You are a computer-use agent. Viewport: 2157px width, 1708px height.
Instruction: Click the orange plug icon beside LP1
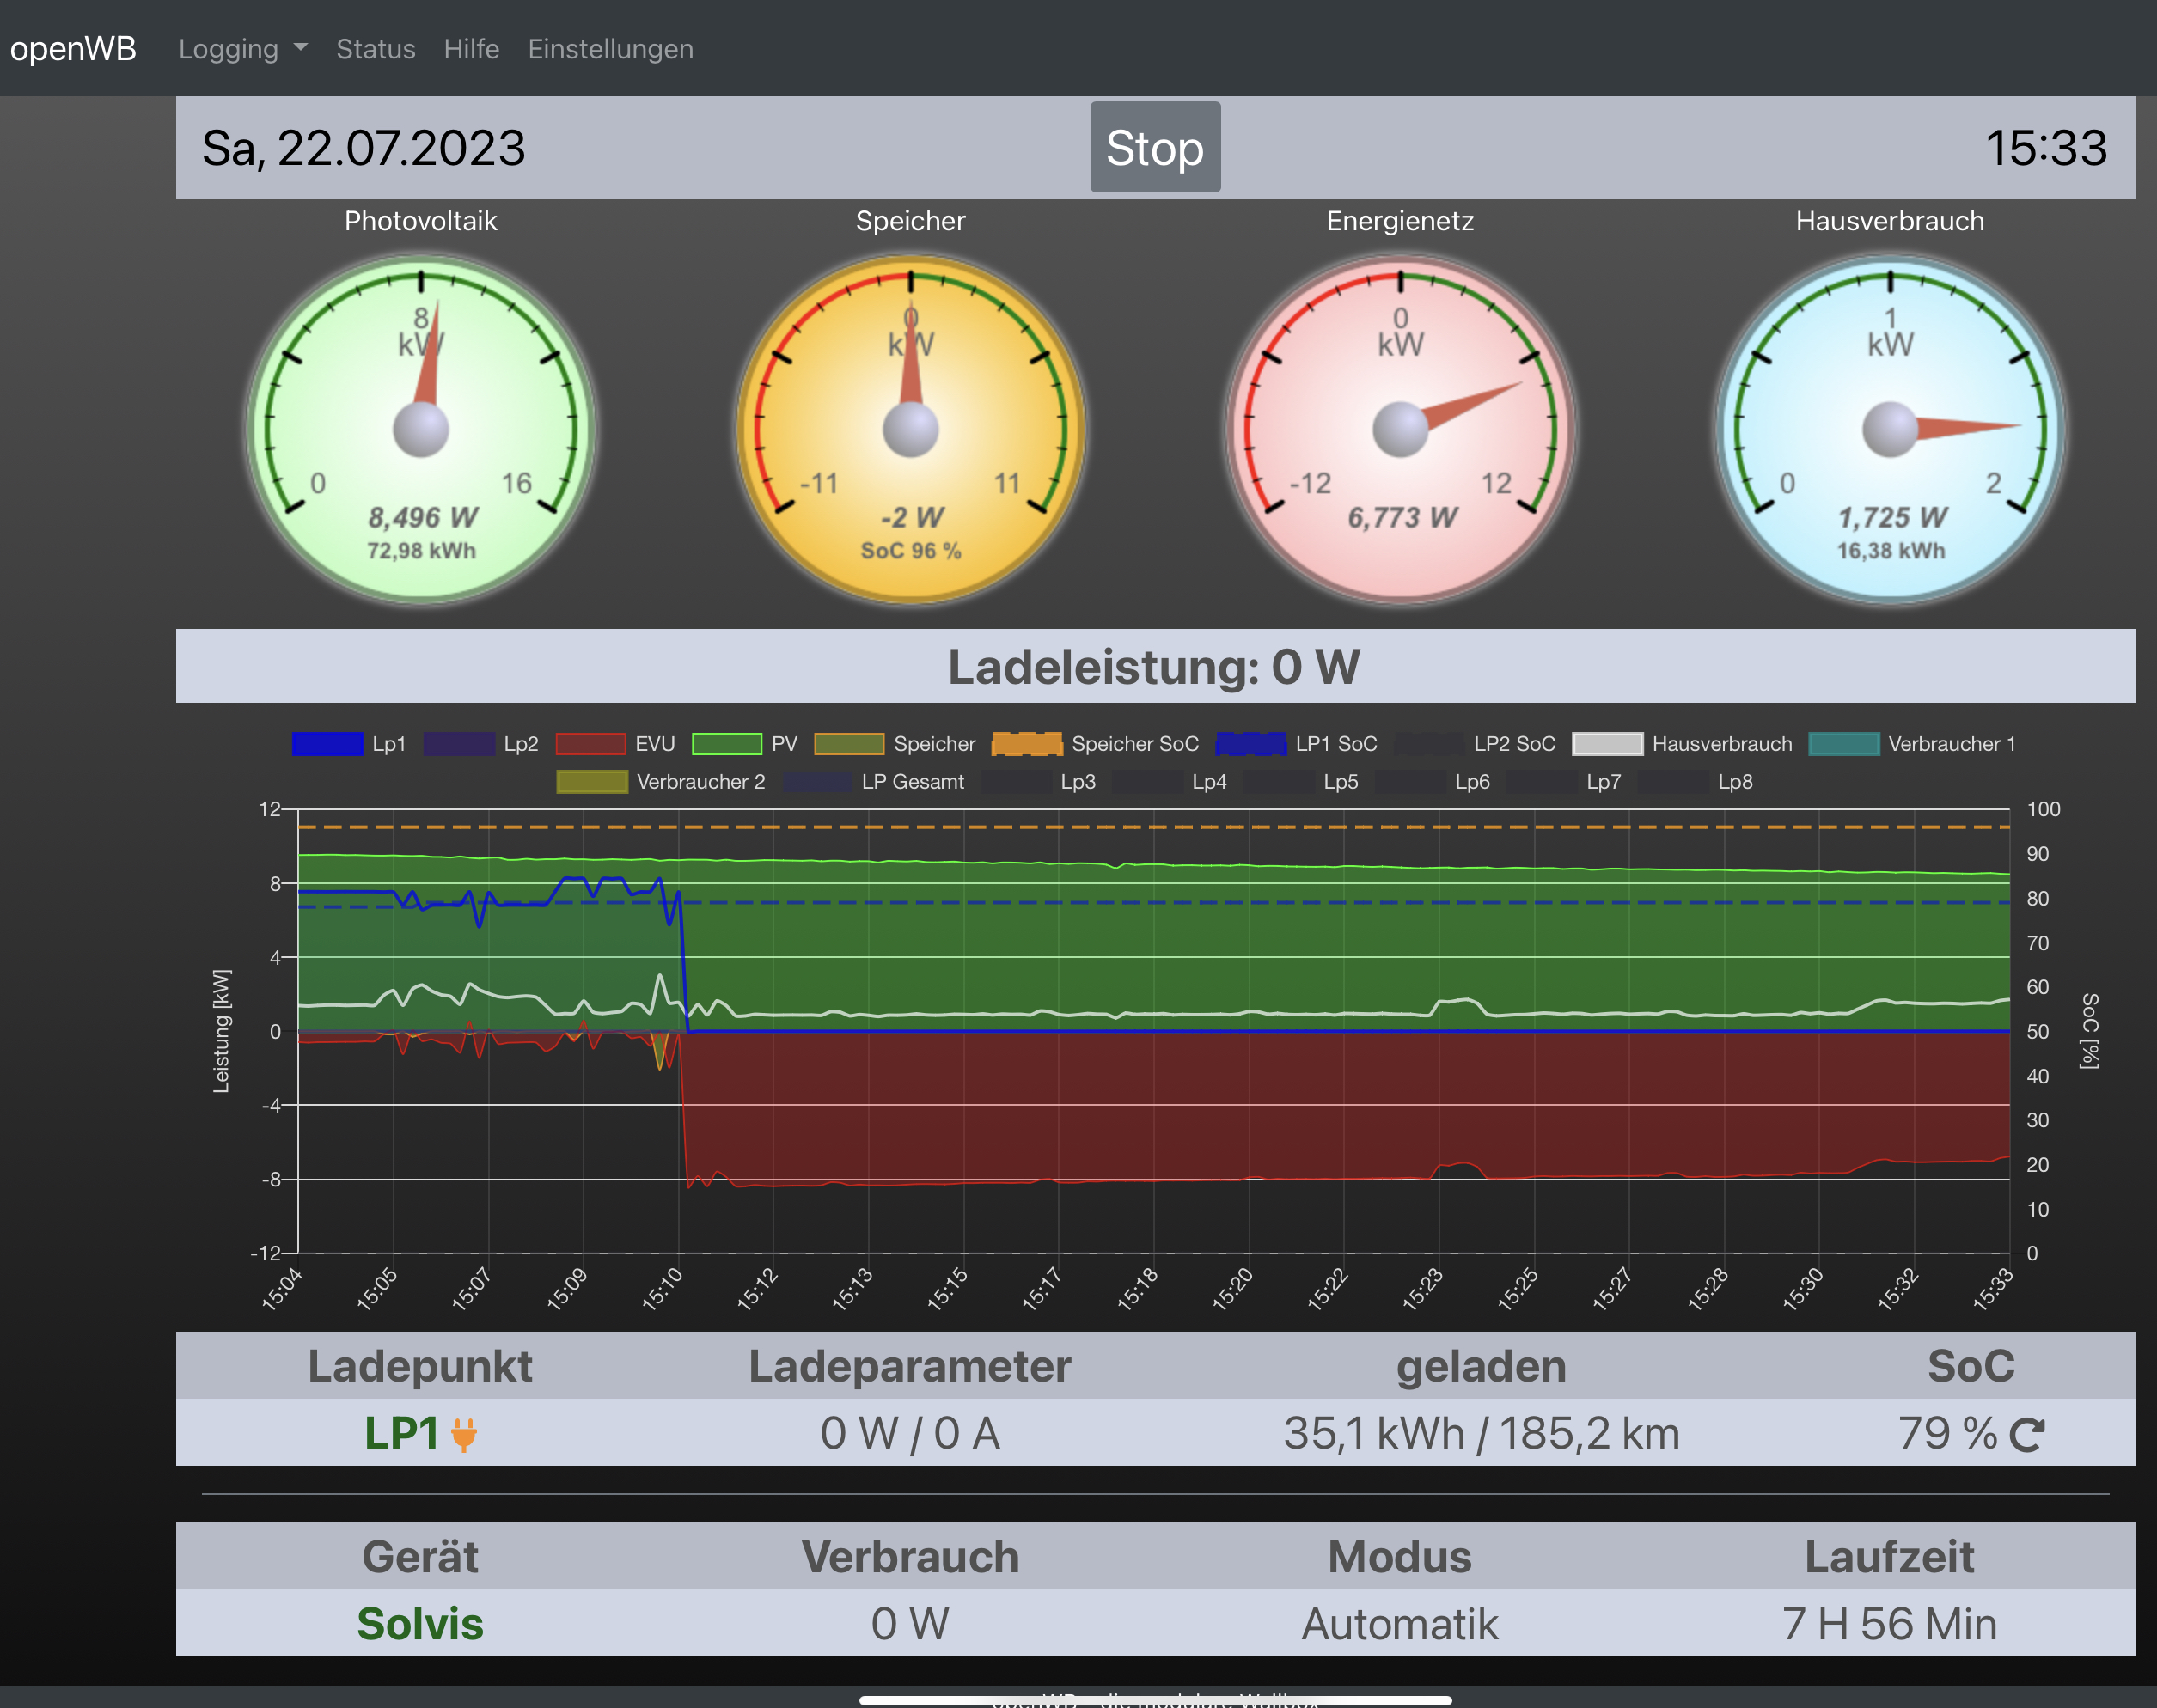(x=463, y=1435)
